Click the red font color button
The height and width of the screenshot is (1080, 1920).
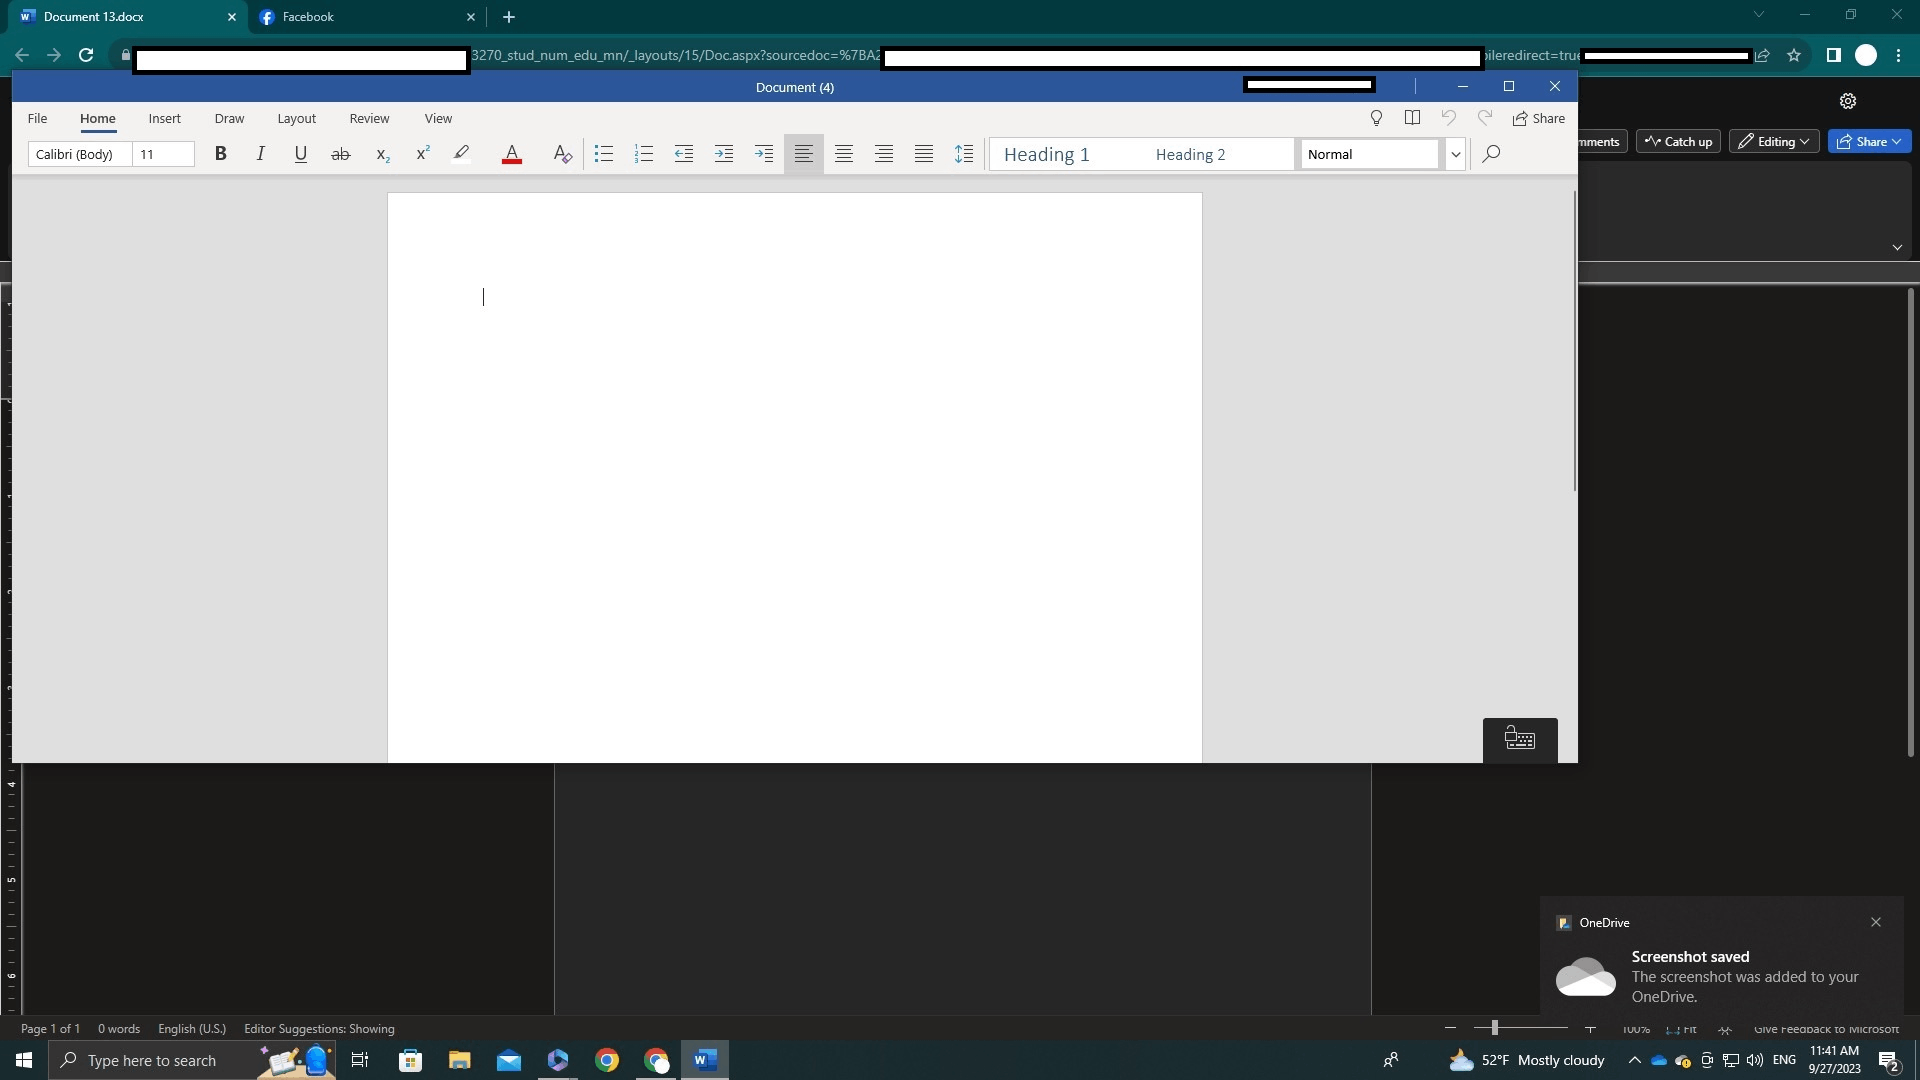pyautogui.click(x=511, y=154)
